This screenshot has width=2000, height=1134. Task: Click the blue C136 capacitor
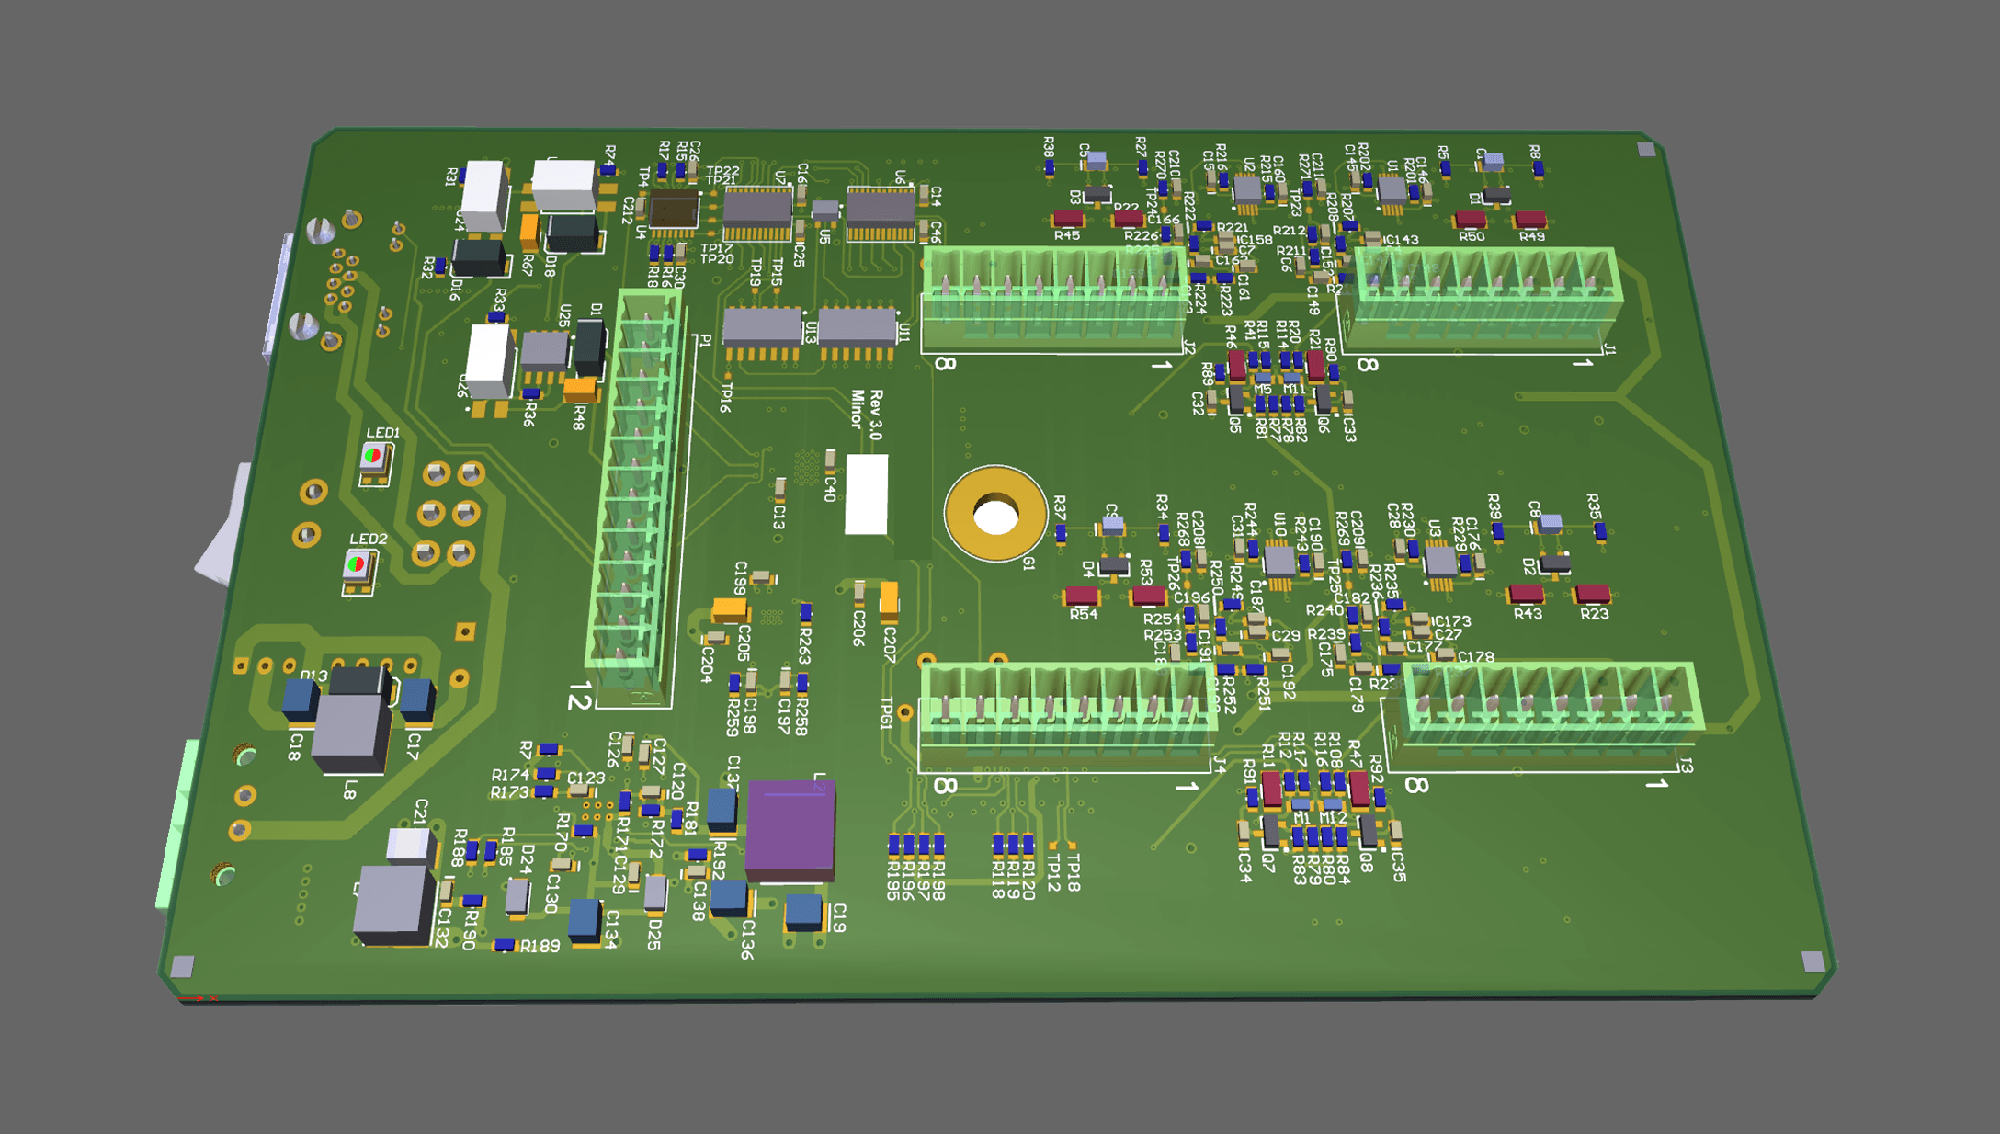(x=729, y=898)
